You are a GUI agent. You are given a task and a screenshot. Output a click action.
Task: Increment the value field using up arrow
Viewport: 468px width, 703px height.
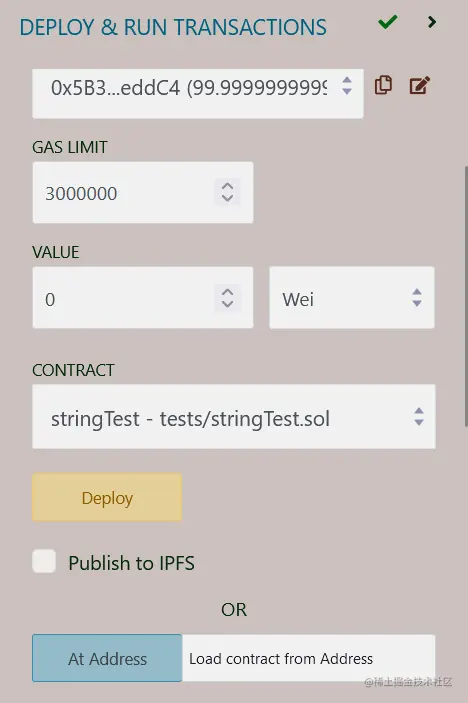(x=227, y=292)
